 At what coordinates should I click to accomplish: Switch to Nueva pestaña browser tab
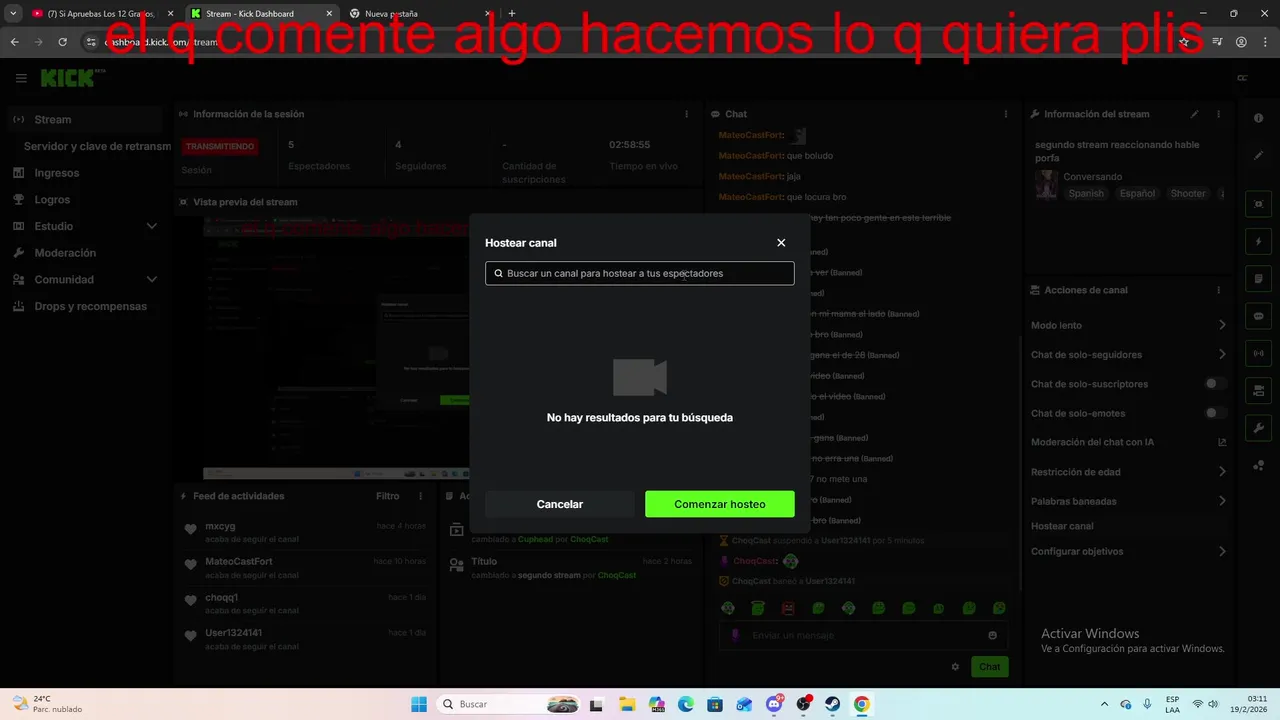(418, 14)
